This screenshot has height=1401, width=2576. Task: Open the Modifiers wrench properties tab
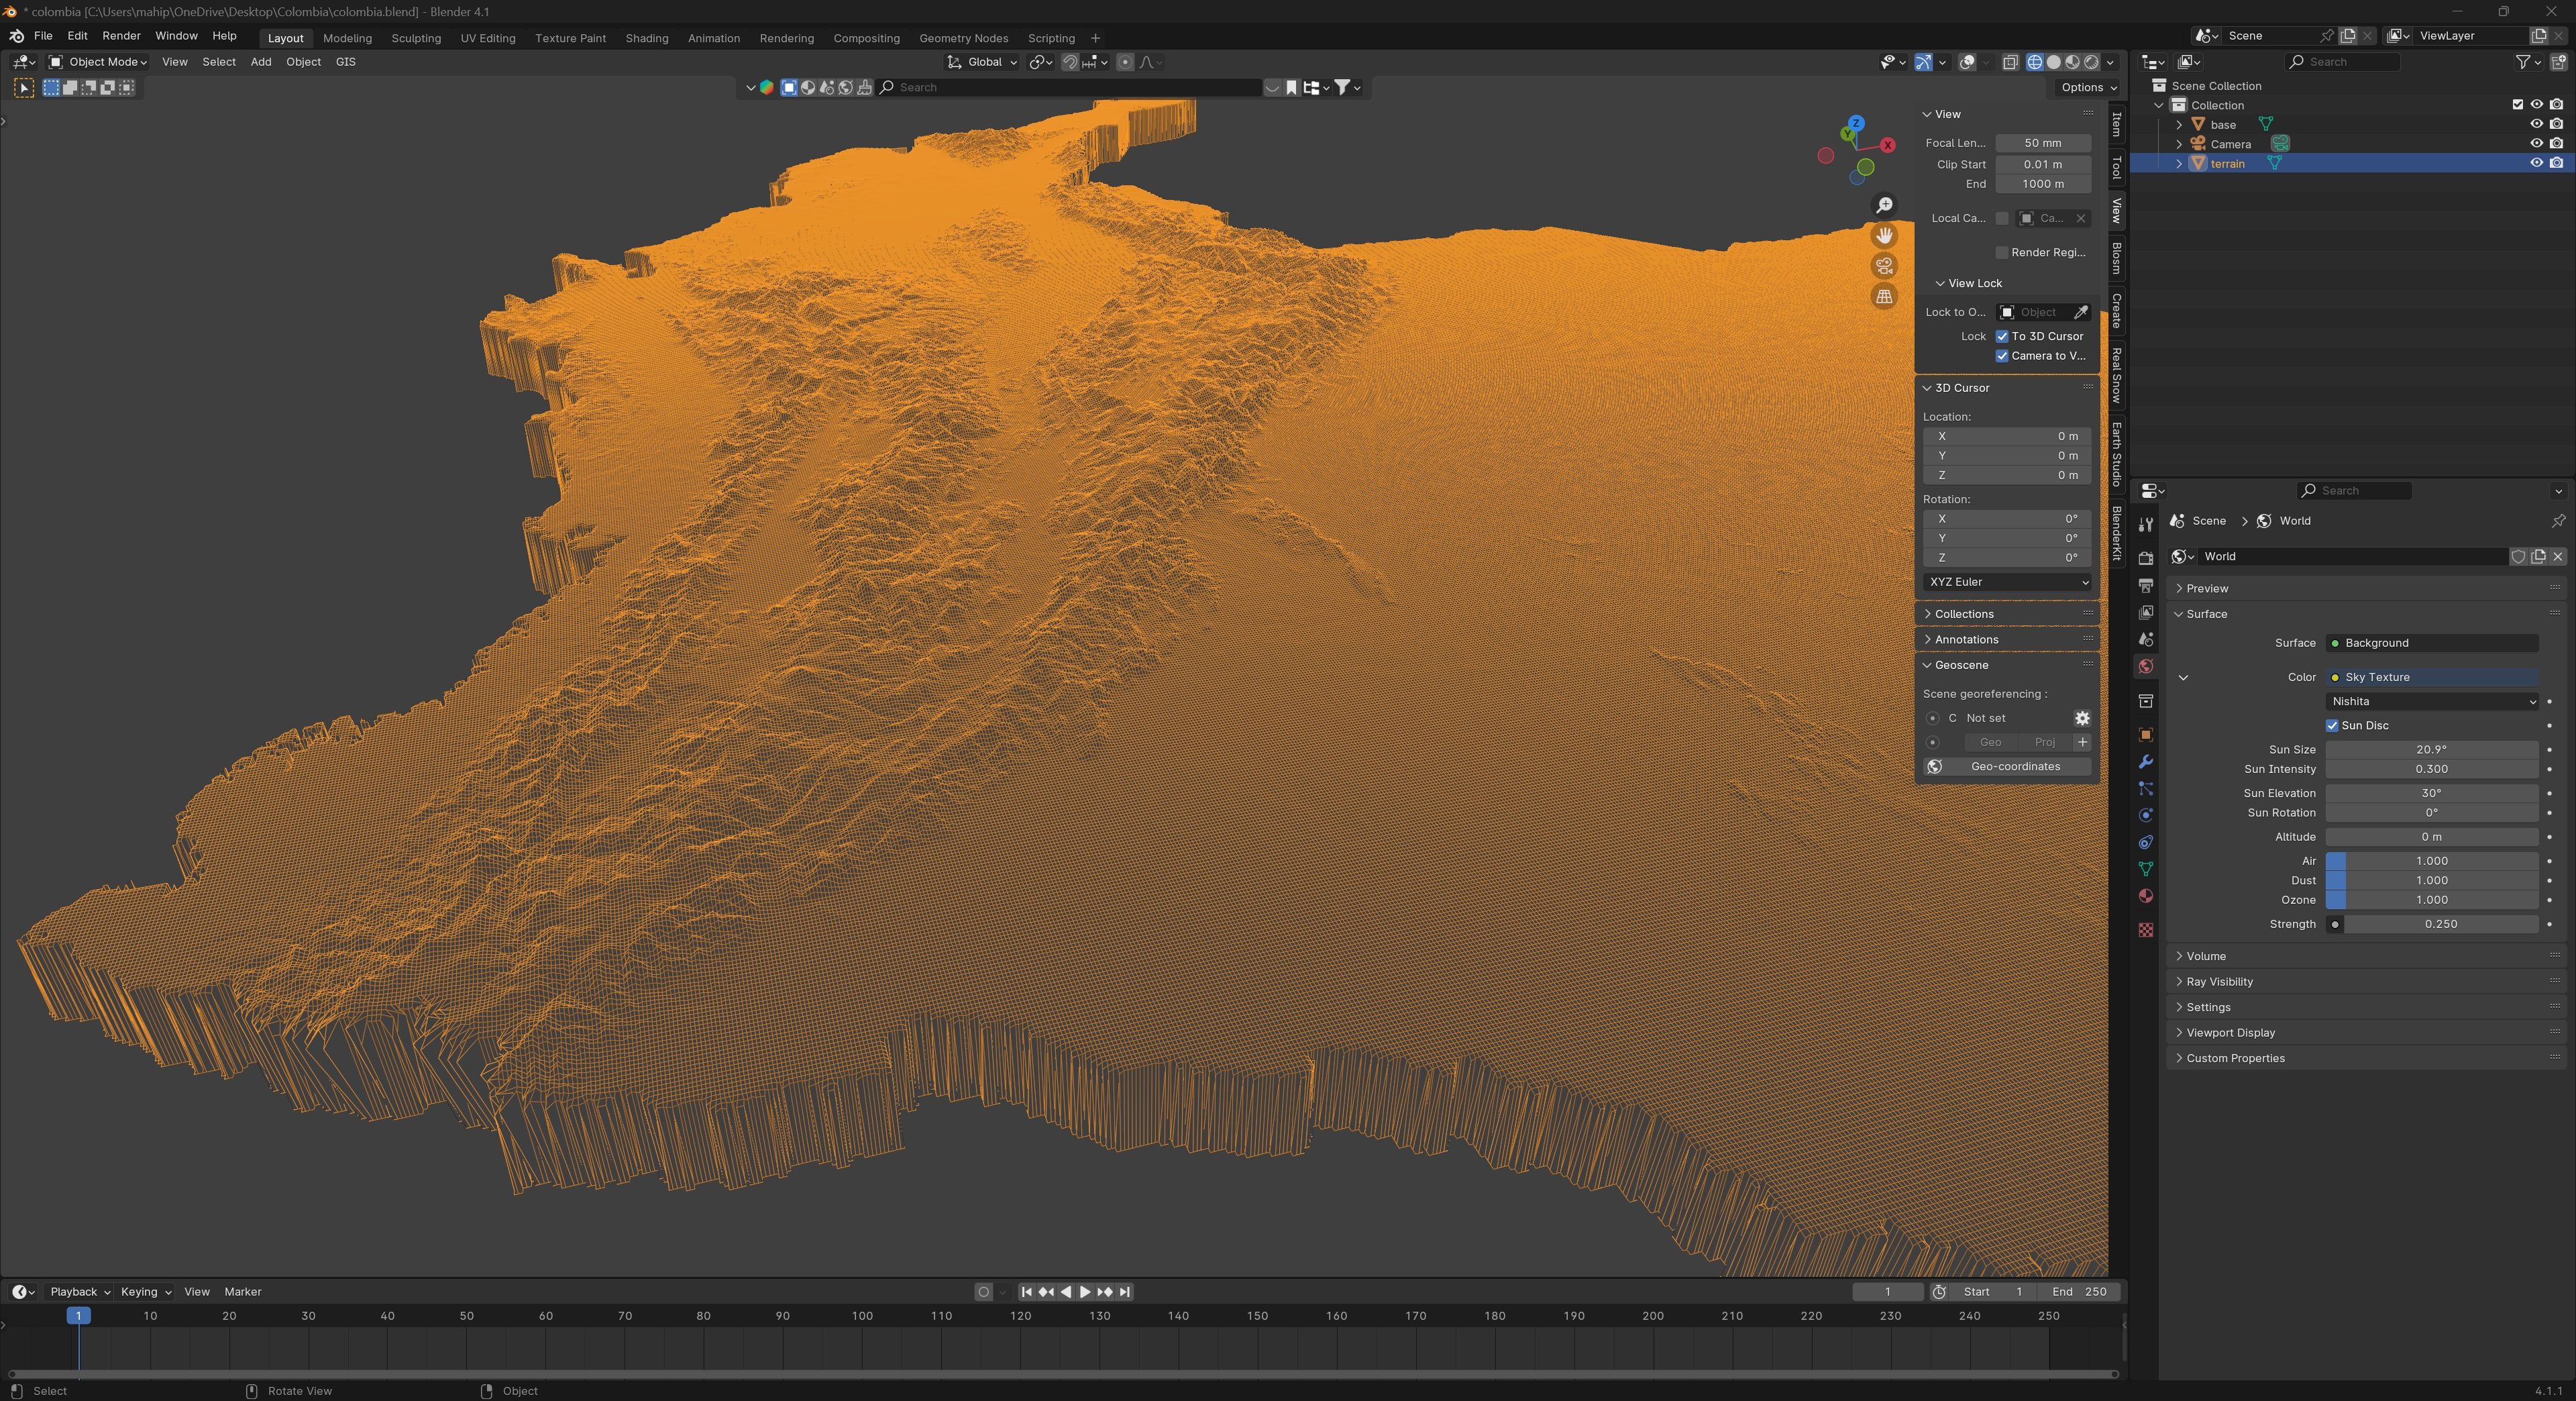(2145, 762)
